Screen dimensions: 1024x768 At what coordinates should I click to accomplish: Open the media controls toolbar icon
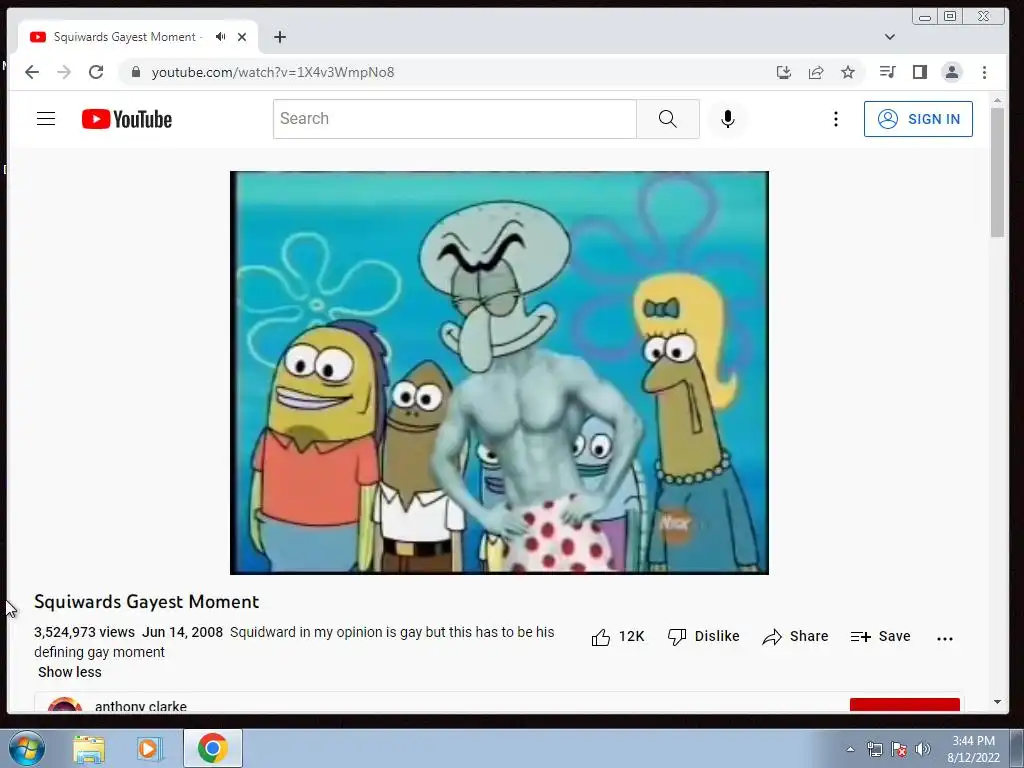pyautogui.click(x=887, y=72)
